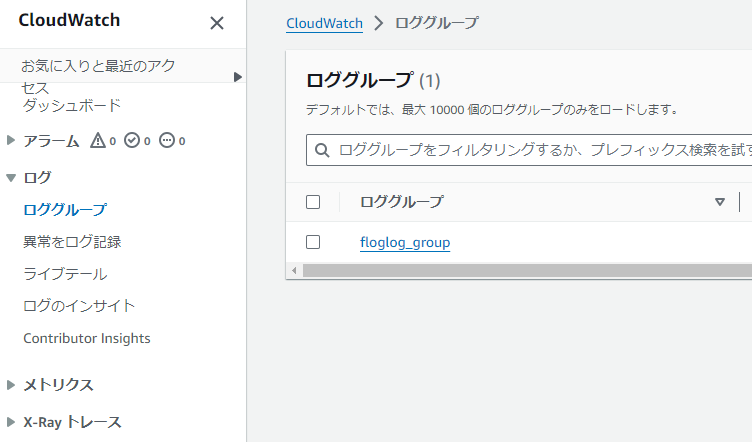Open ログのインサイト page
Screen dimensions: 752x442
click(x=79, y=306)
